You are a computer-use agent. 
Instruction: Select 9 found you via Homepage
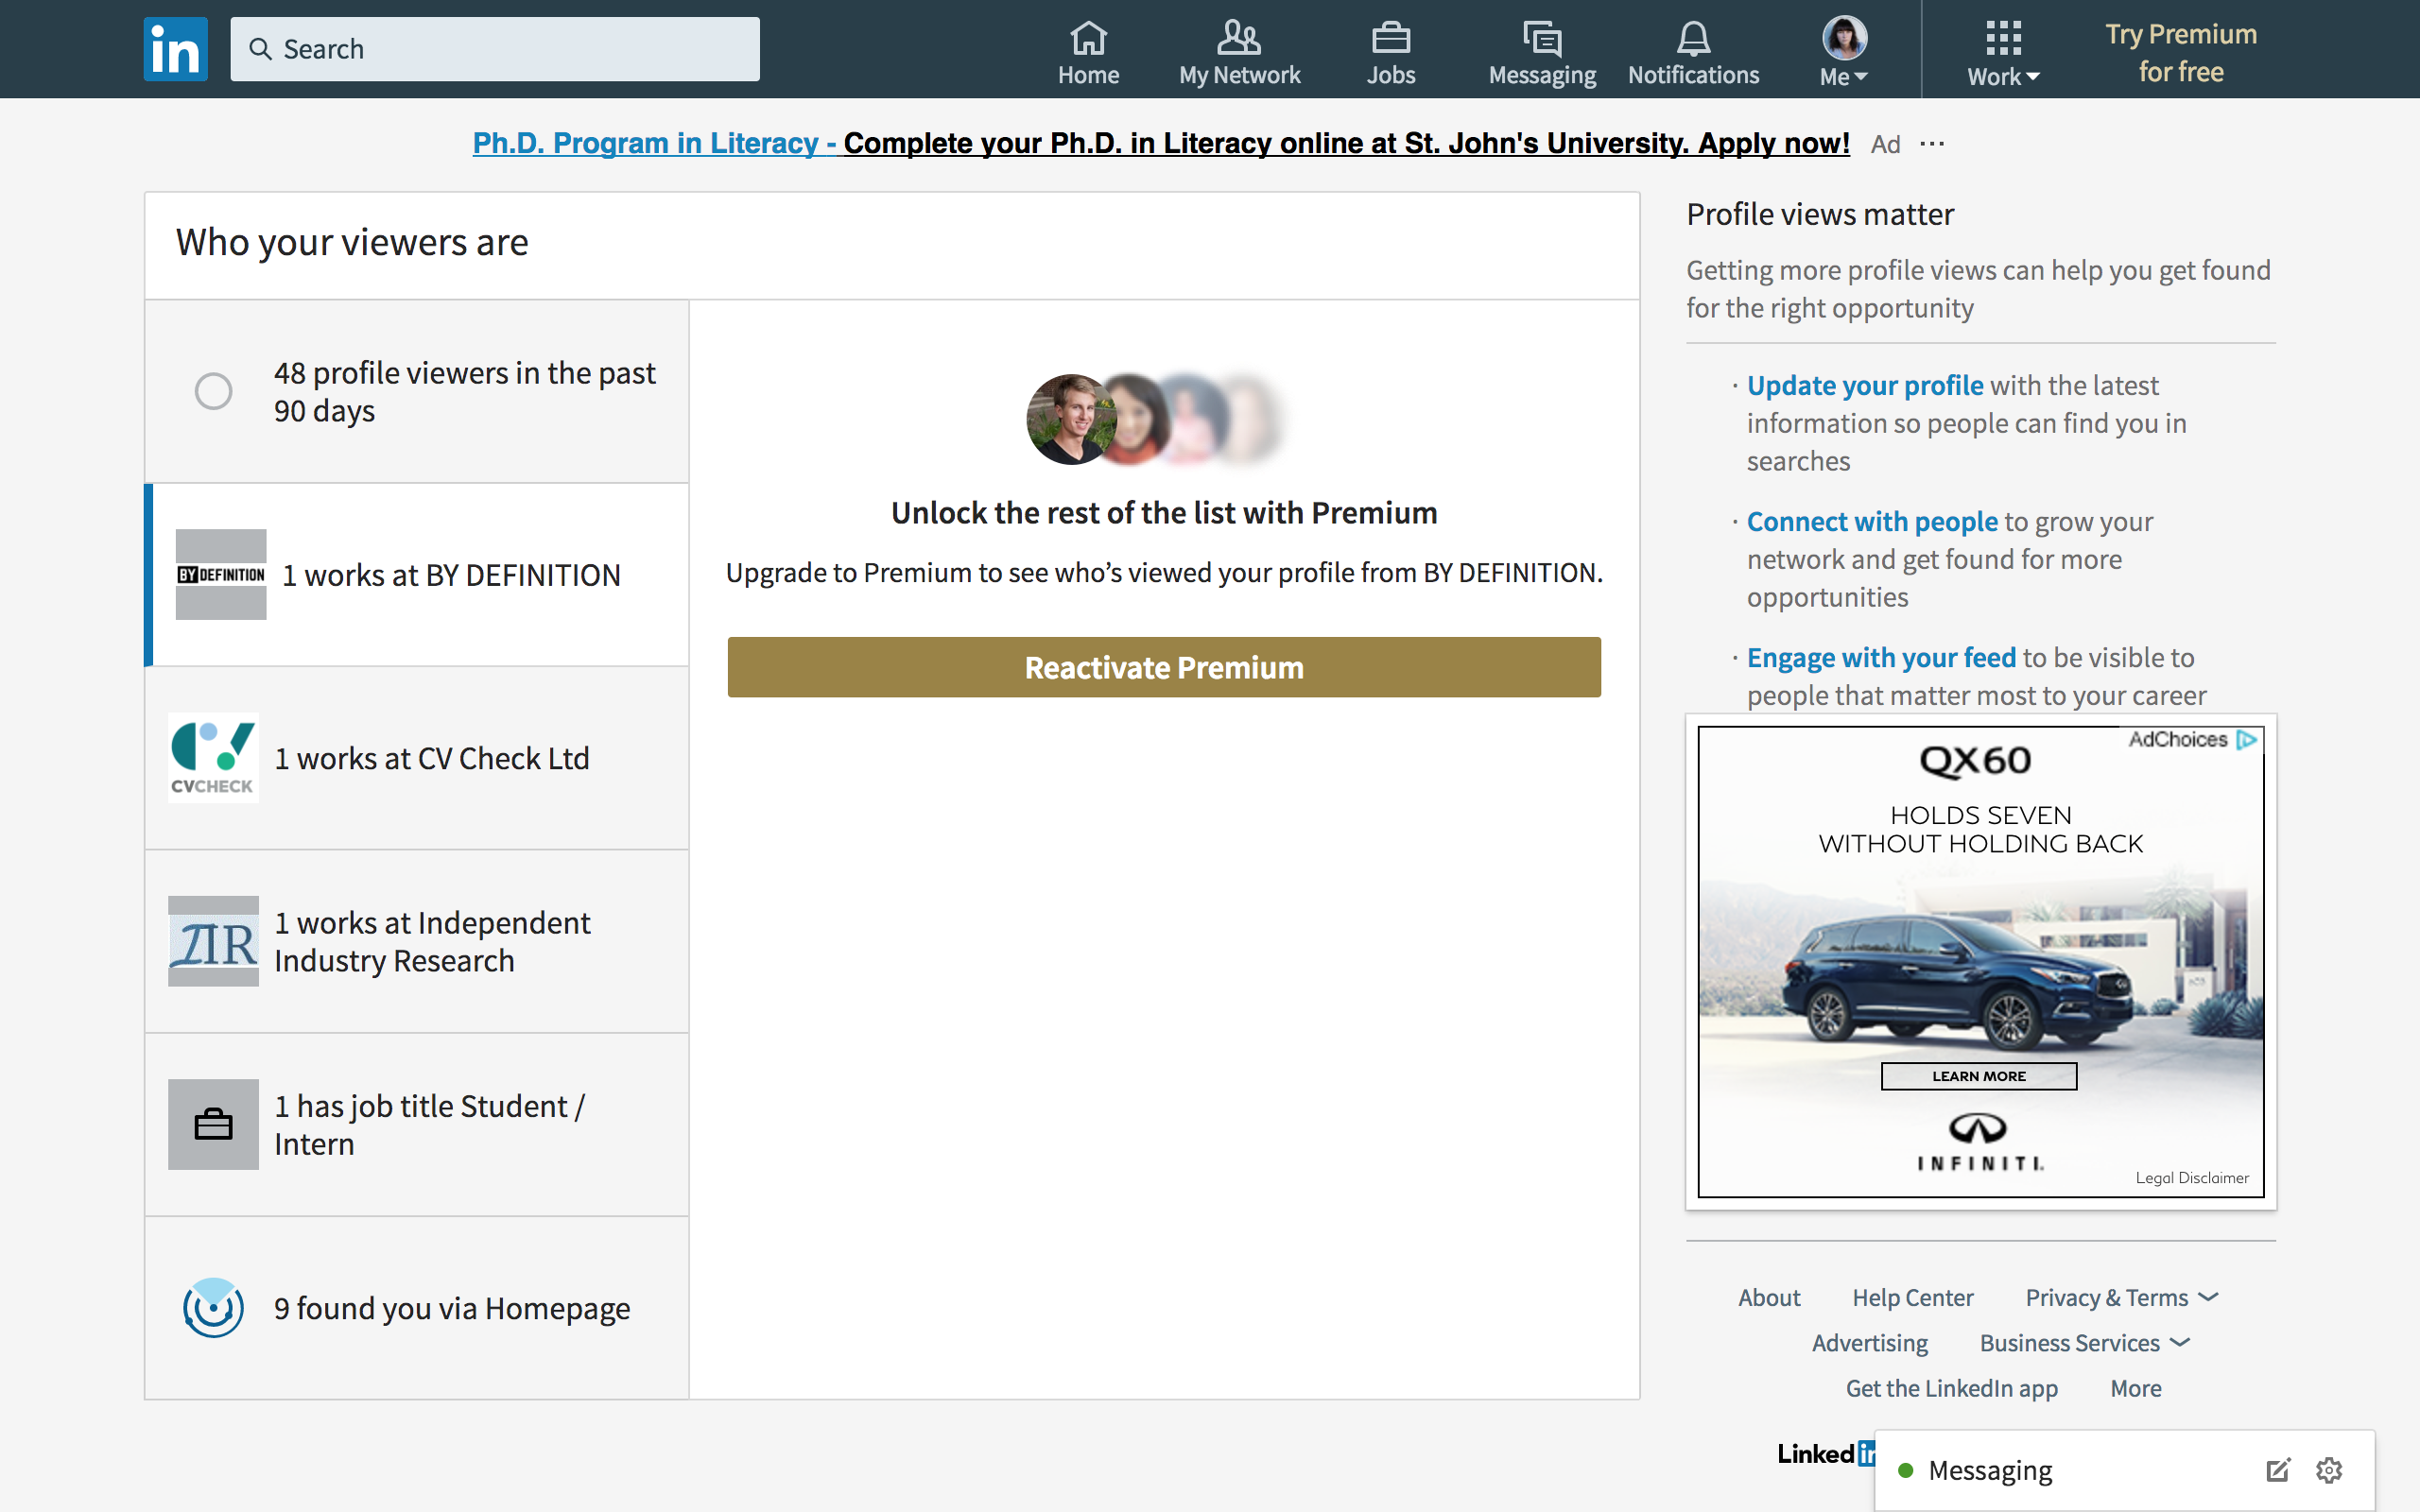coord(417,1308)
